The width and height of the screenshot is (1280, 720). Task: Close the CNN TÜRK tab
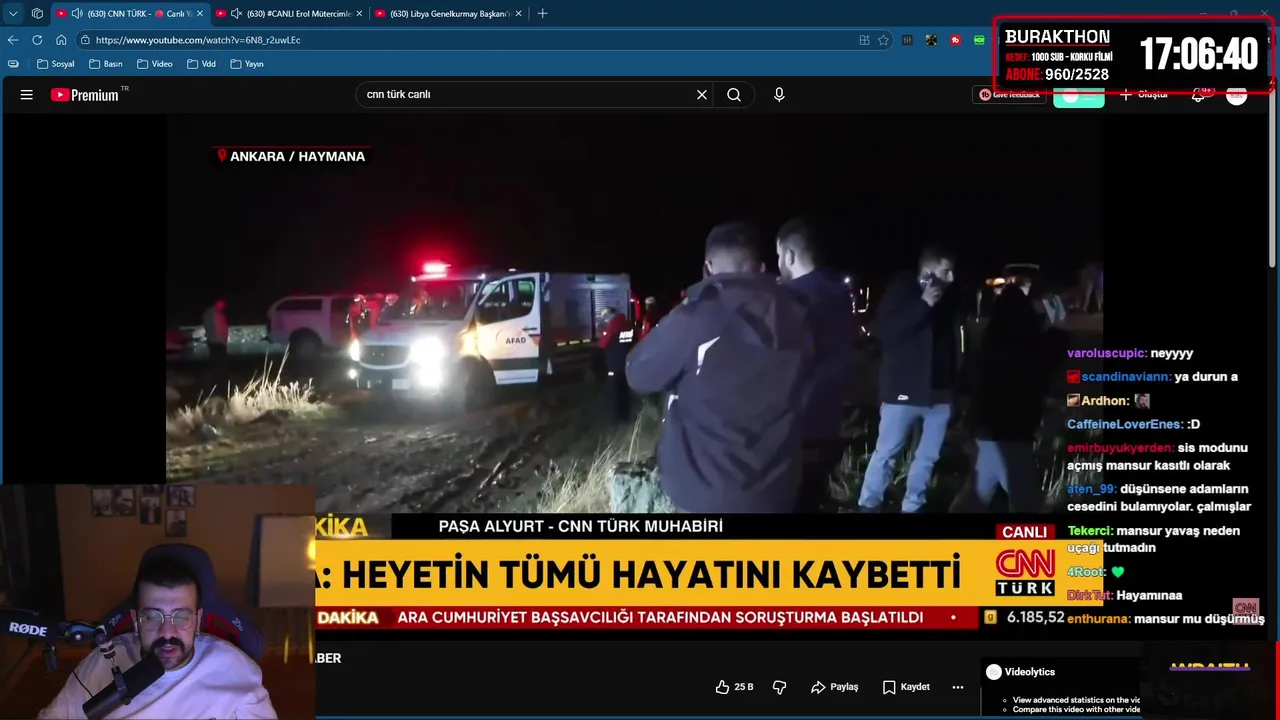point(199,14)
